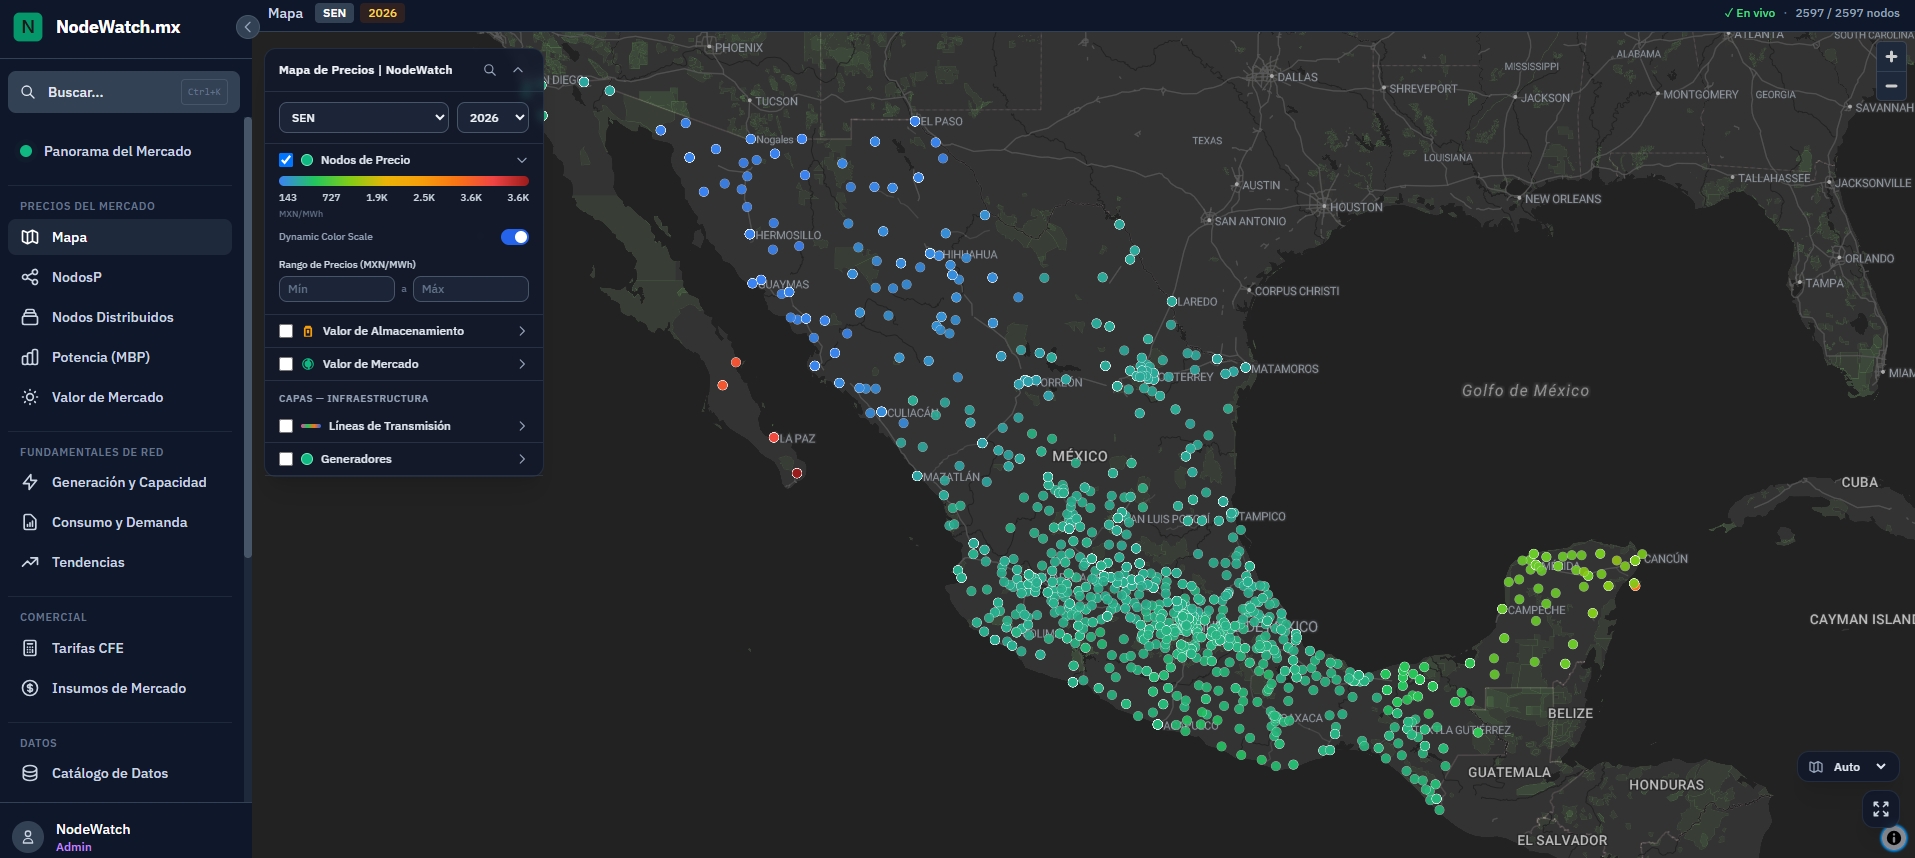Click the SEN badge in header
Viewport: 1915px width, 858px height.
(334, 13)
